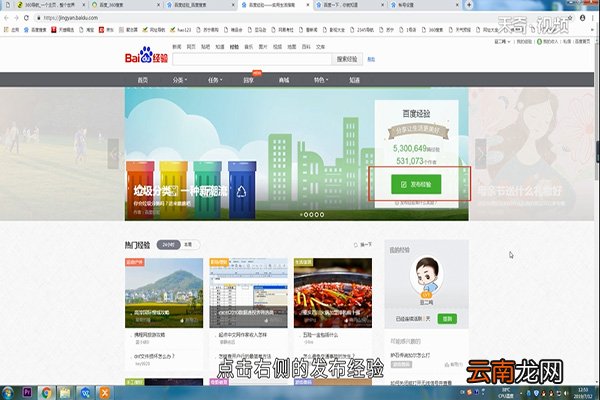Click the browser back arrow
Image resolution: width=600 pixels, height=400 pixels.
[6, 18]
